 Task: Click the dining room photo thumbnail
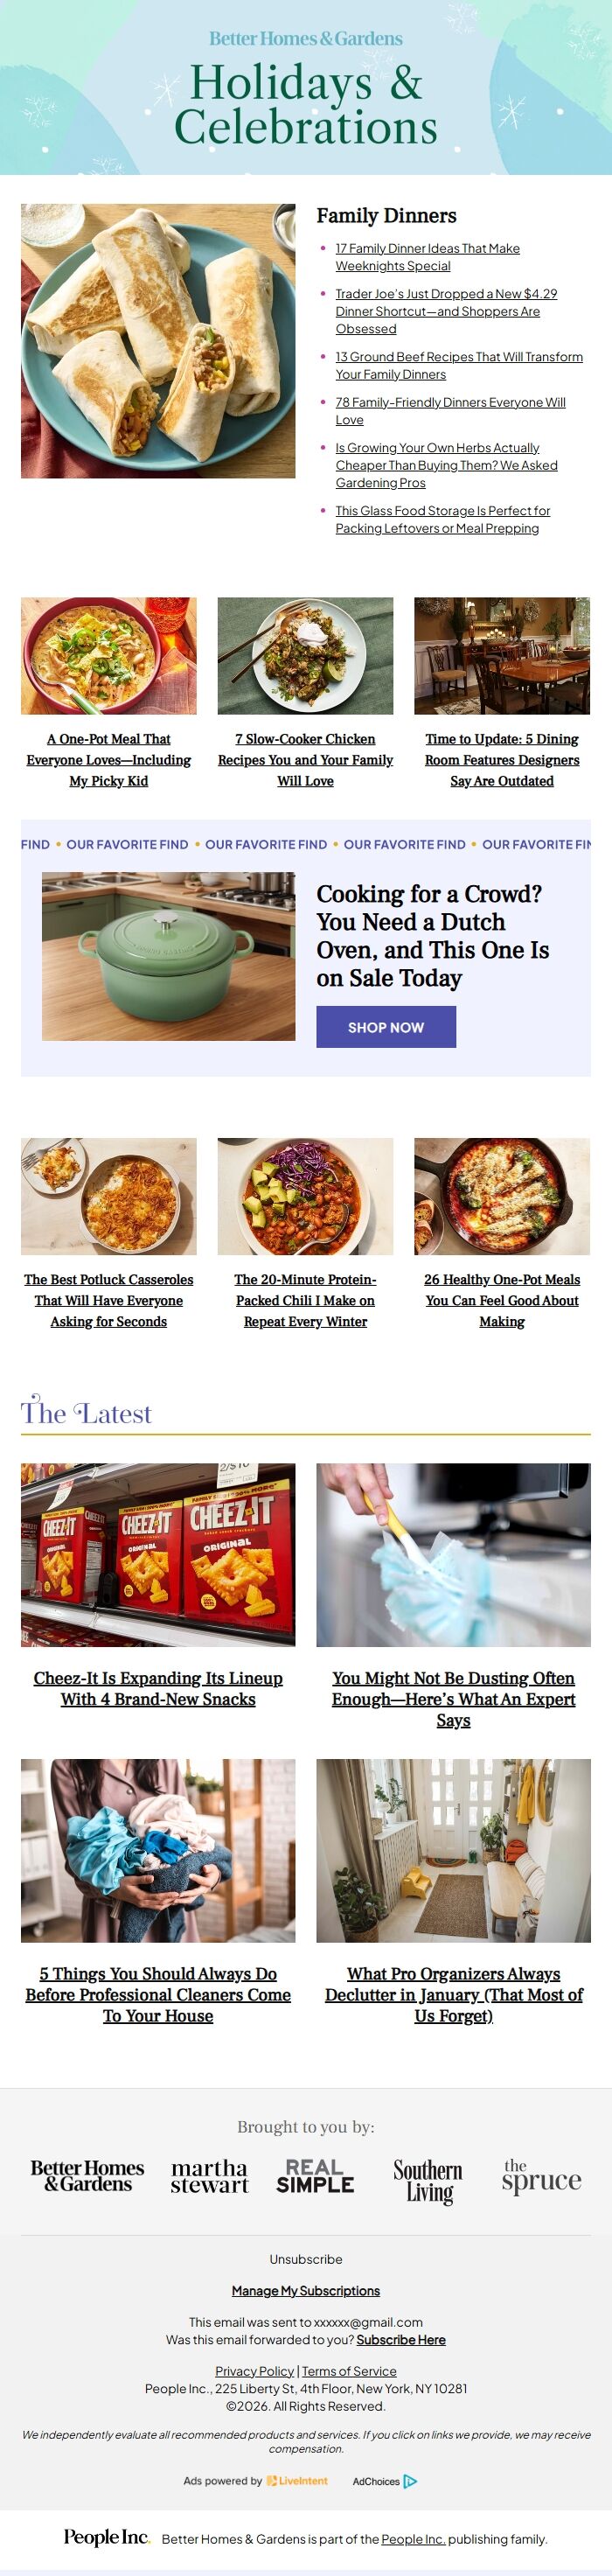(502, 656)
